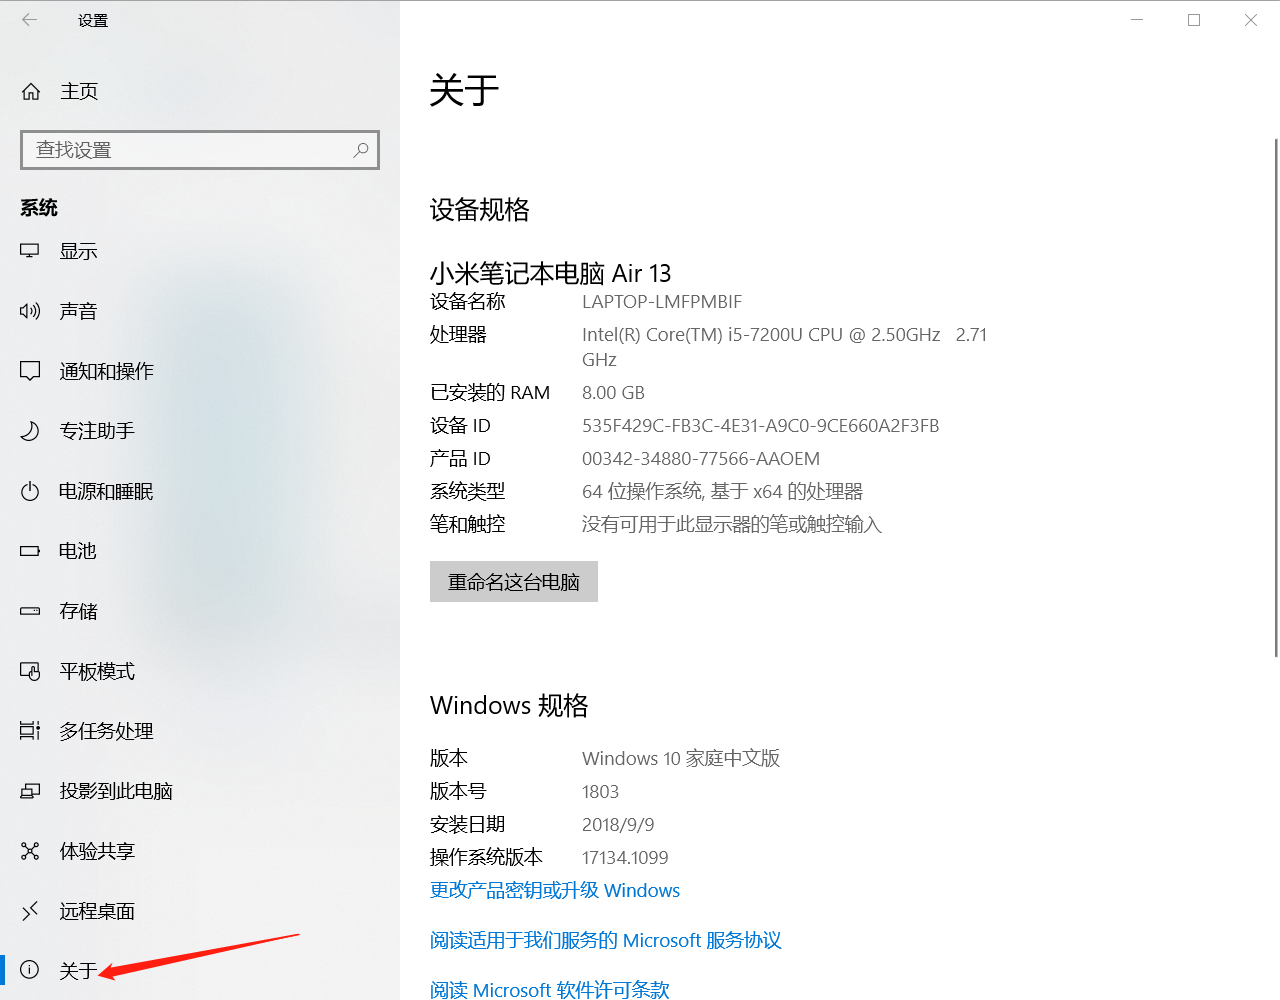Click the Power & sleep (电源和睡眠) icon
Viewport: 1280px width, 1000px height.
30,491
